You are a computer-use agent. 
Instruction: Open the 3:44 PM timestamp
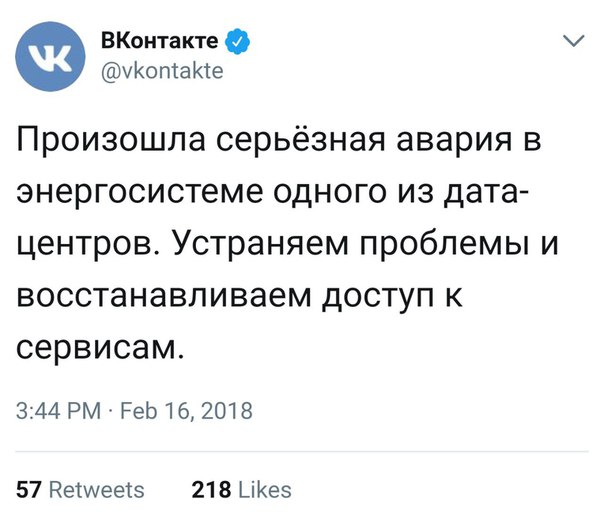coord(59,411)
